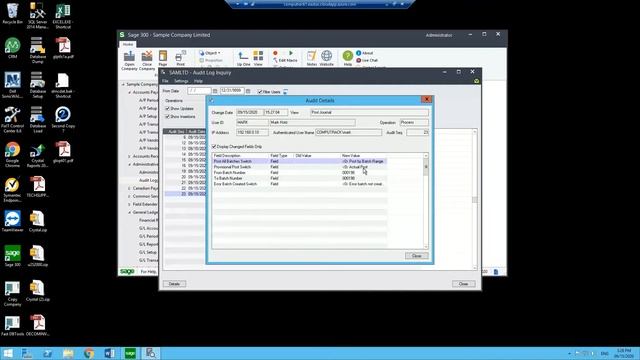Select the Provisional Post Switch row
The width and height of the screenshot is (640, 360).
point(299,167)
